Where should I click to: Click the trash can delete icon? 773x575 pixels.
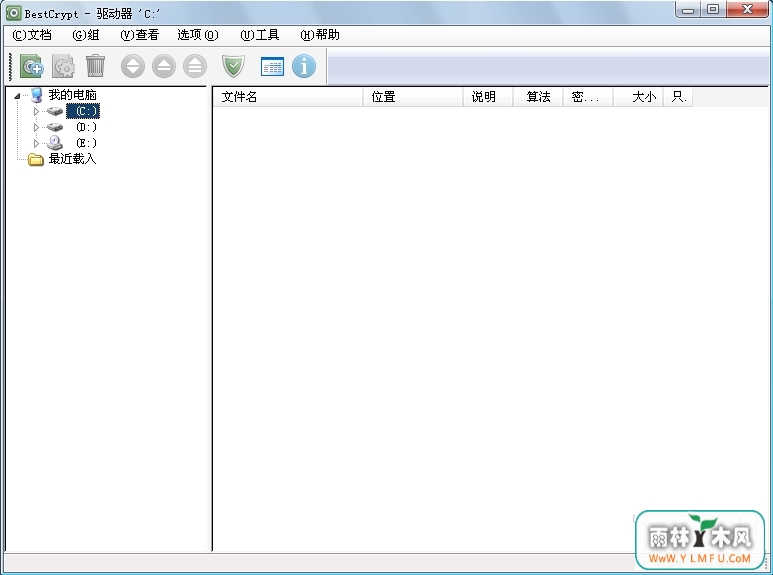coord(95,66)
